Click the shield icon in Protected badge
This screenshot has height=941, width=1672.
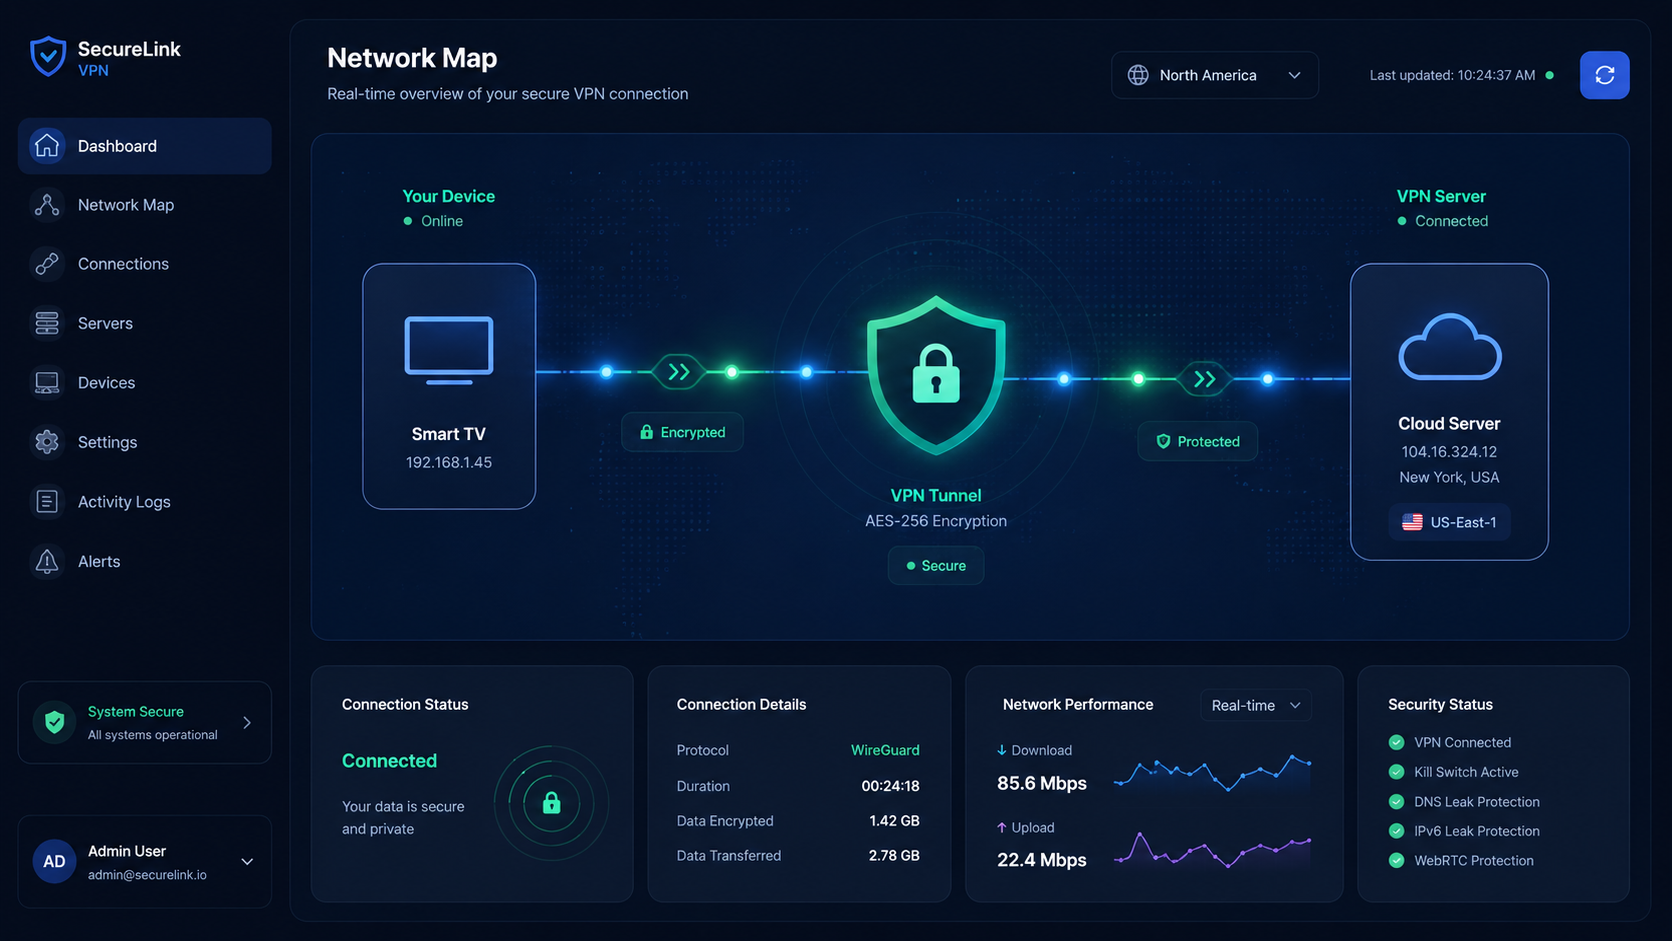coord(1163,441)
